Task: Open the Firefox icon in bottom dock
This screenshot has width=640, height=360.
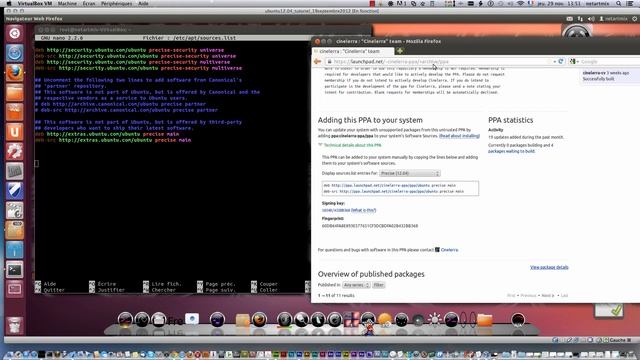Action: pyautogui.click(x=259, y=320)
